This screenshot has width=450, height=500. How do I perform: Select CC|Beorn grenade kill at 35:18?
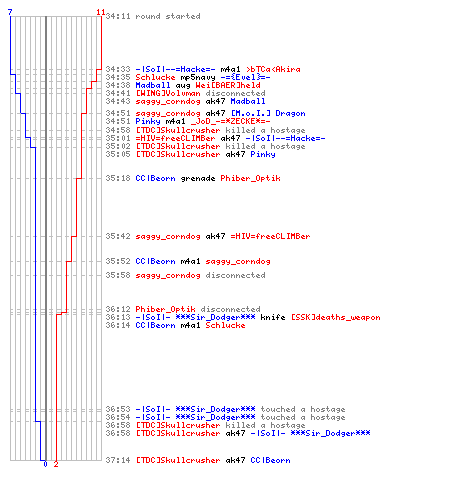[x=193, y=178]
